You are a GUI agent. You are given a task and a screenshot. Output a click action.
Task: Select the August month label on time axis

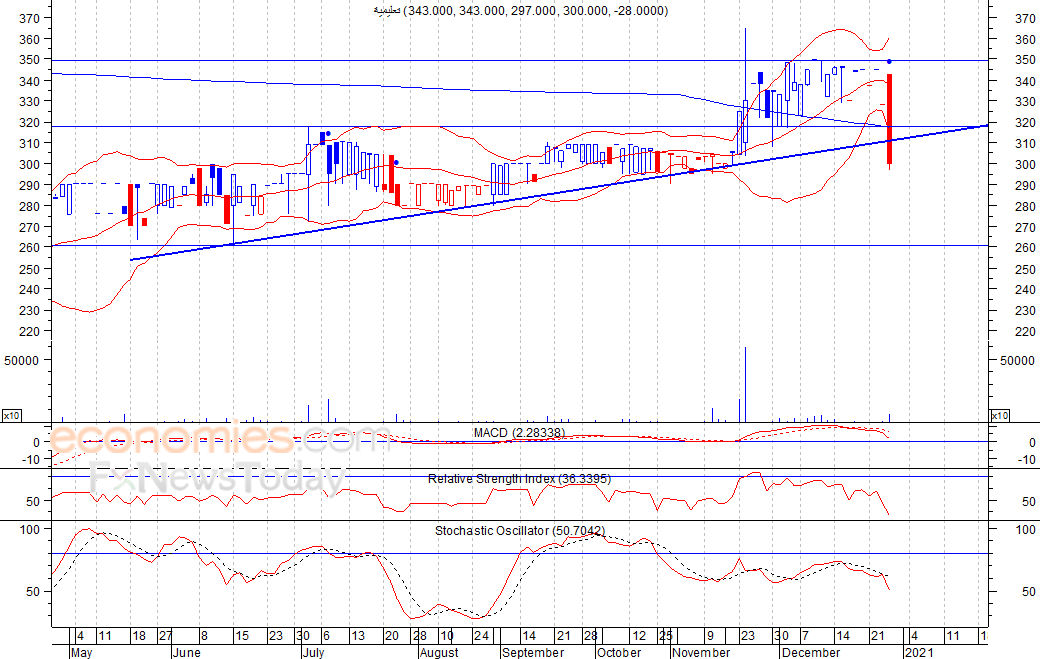coord(439,652)
